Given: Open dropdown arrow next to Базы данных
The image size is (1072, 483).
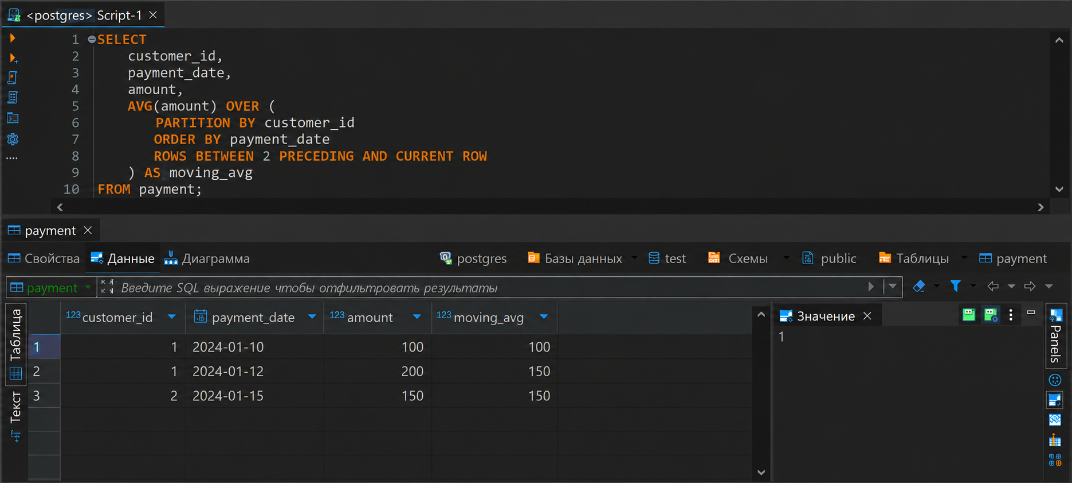Looking at the screenshot, I should (x=634, y=259).
